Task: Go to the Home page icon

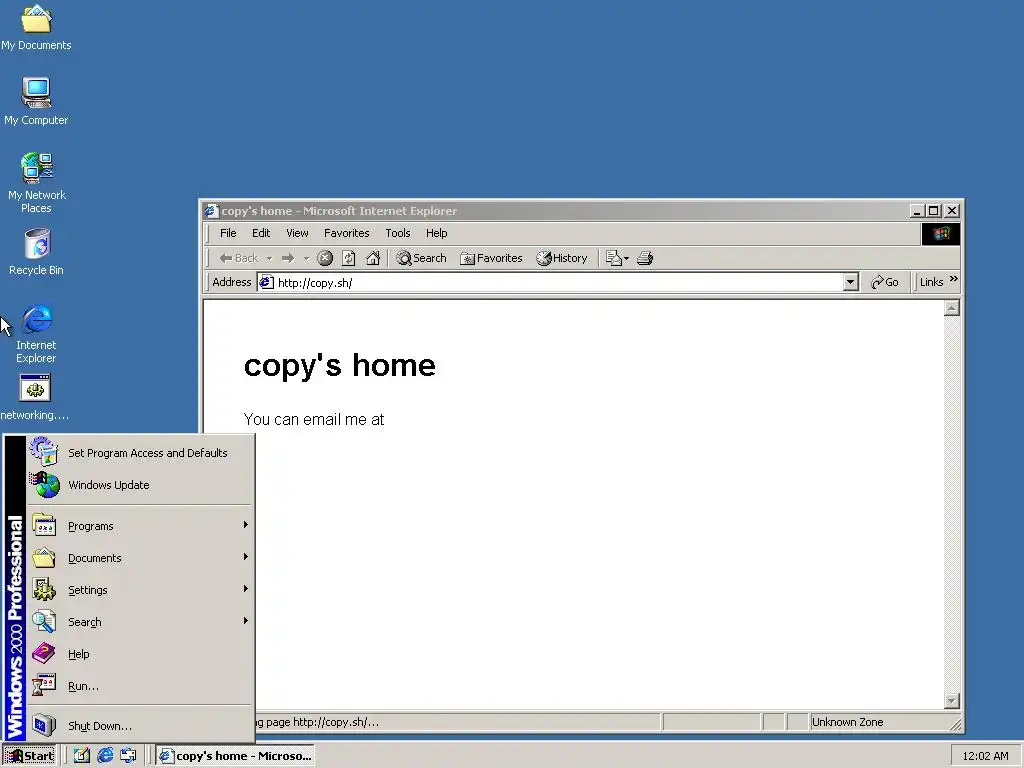Action: click(373, 258)
